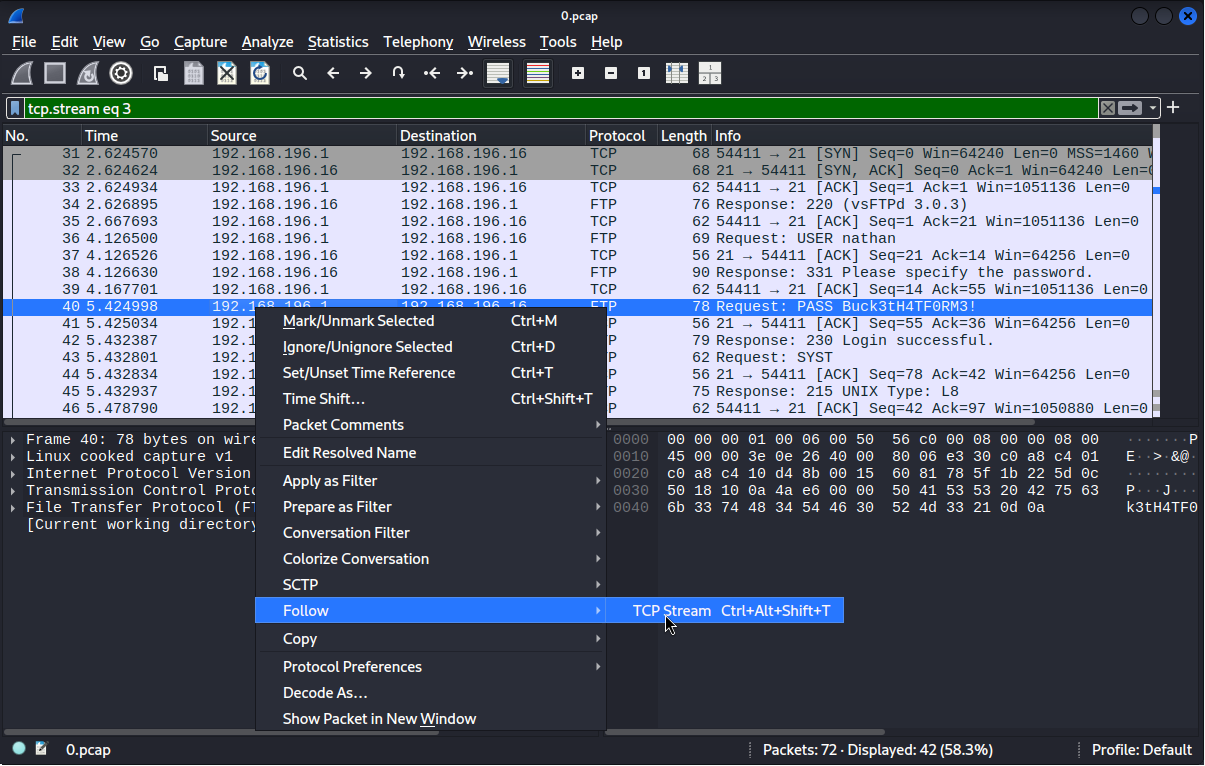Image resolution: width=1205 pixels, height=766 pixels.
Task: Add a filter button with plus icon
Action: tap(1173, 108)
